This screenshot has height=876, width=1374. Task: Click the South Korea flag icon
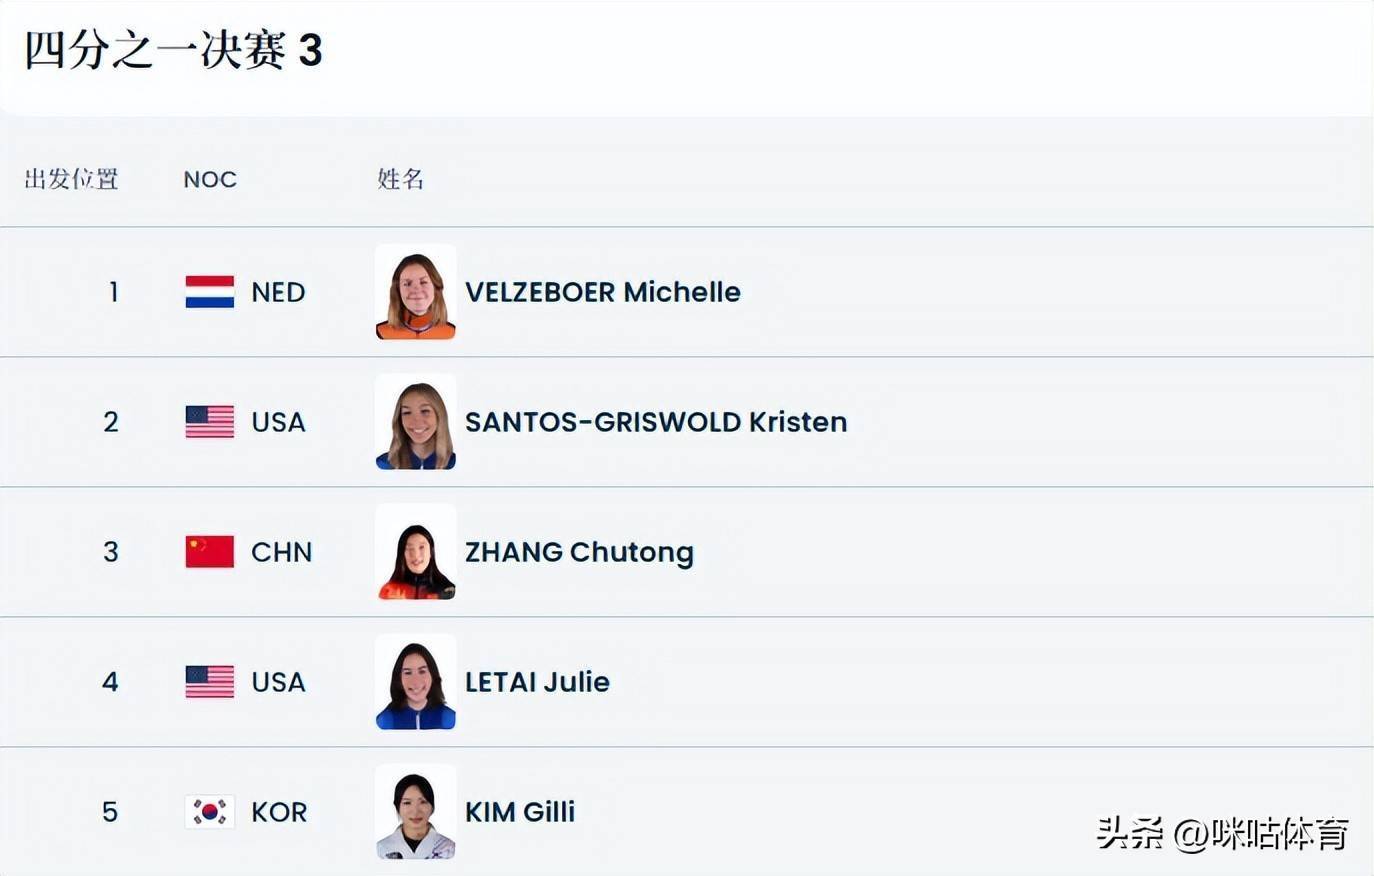click(x=210, y=812)
